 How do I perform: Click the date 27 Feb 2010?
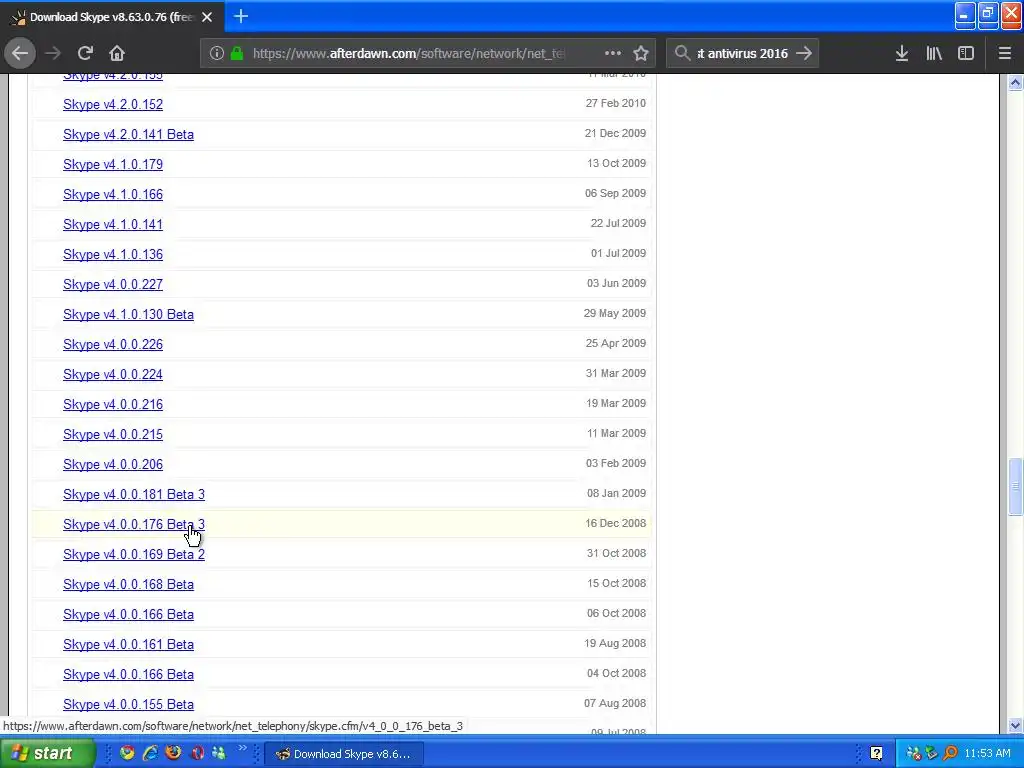(x=616, y=103)
